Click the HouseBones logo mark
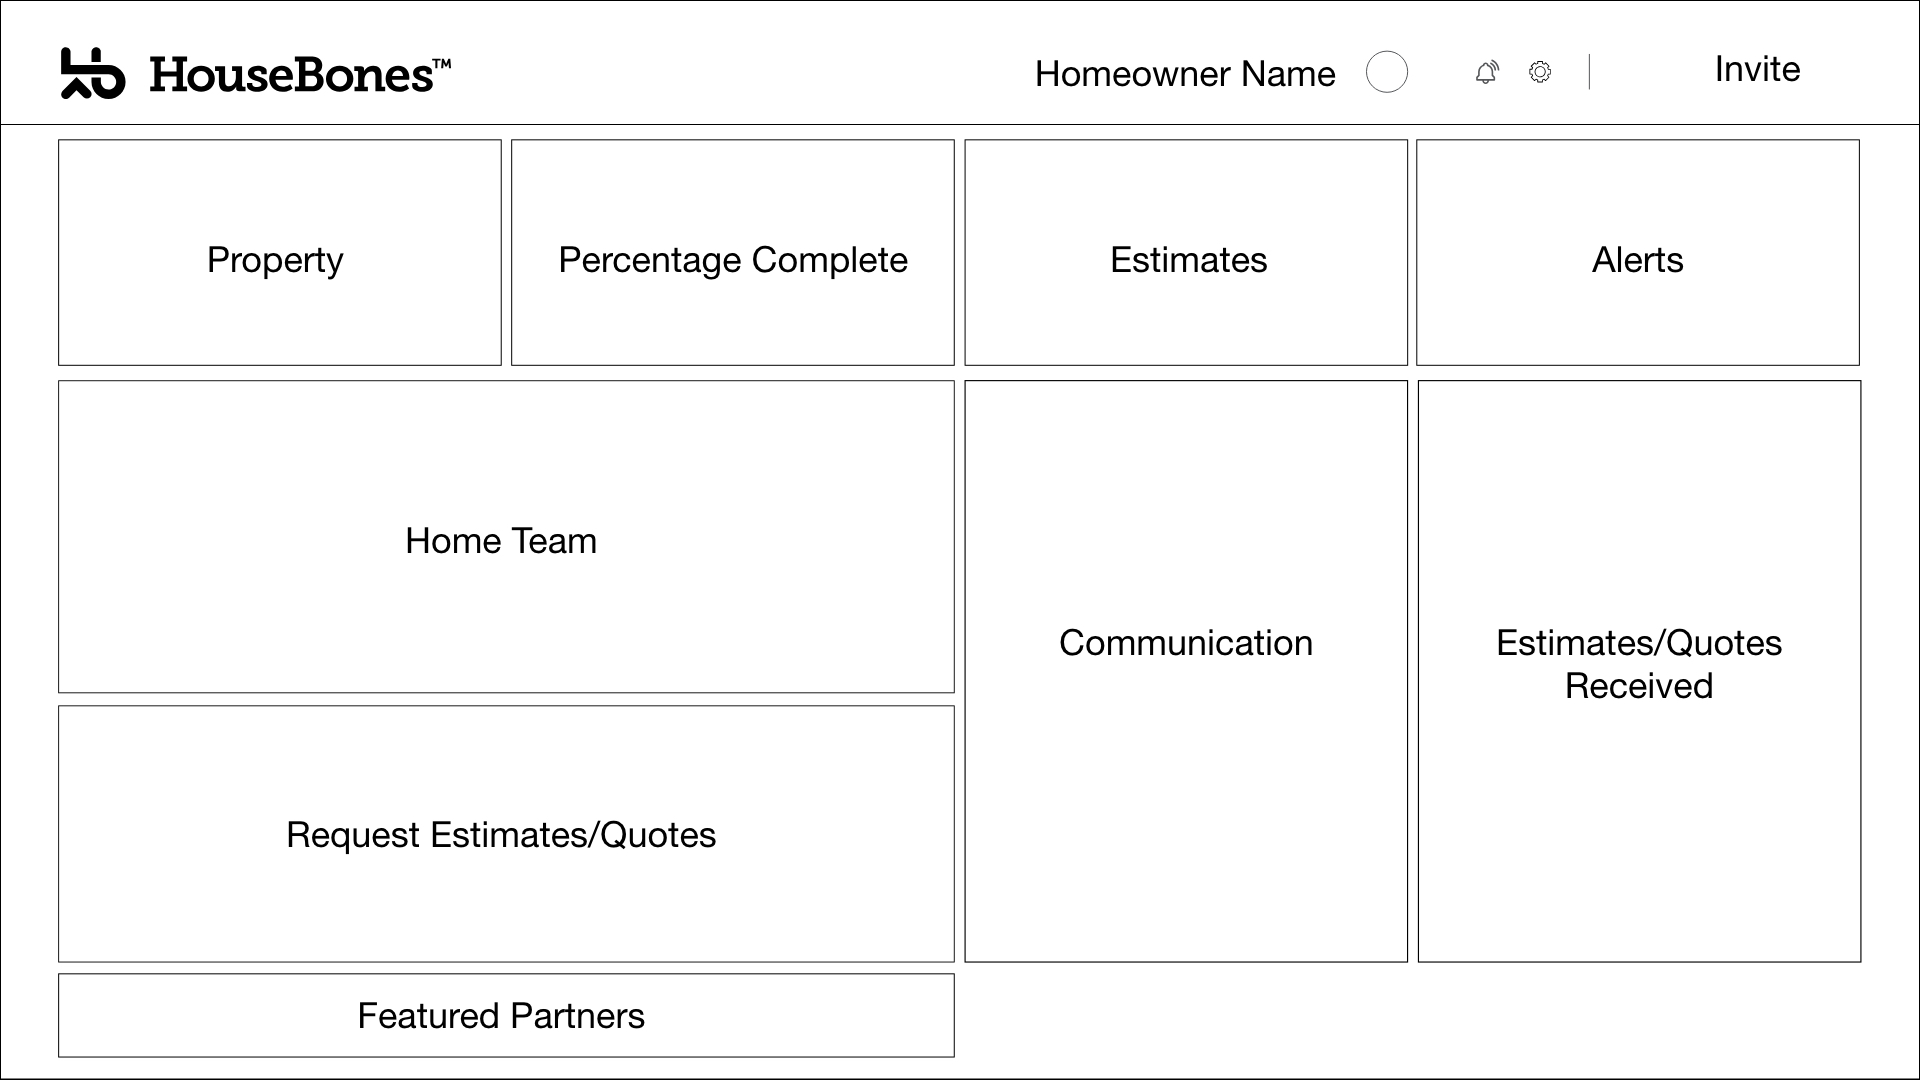This screenshot has width=1920, height=1080. 92,73
